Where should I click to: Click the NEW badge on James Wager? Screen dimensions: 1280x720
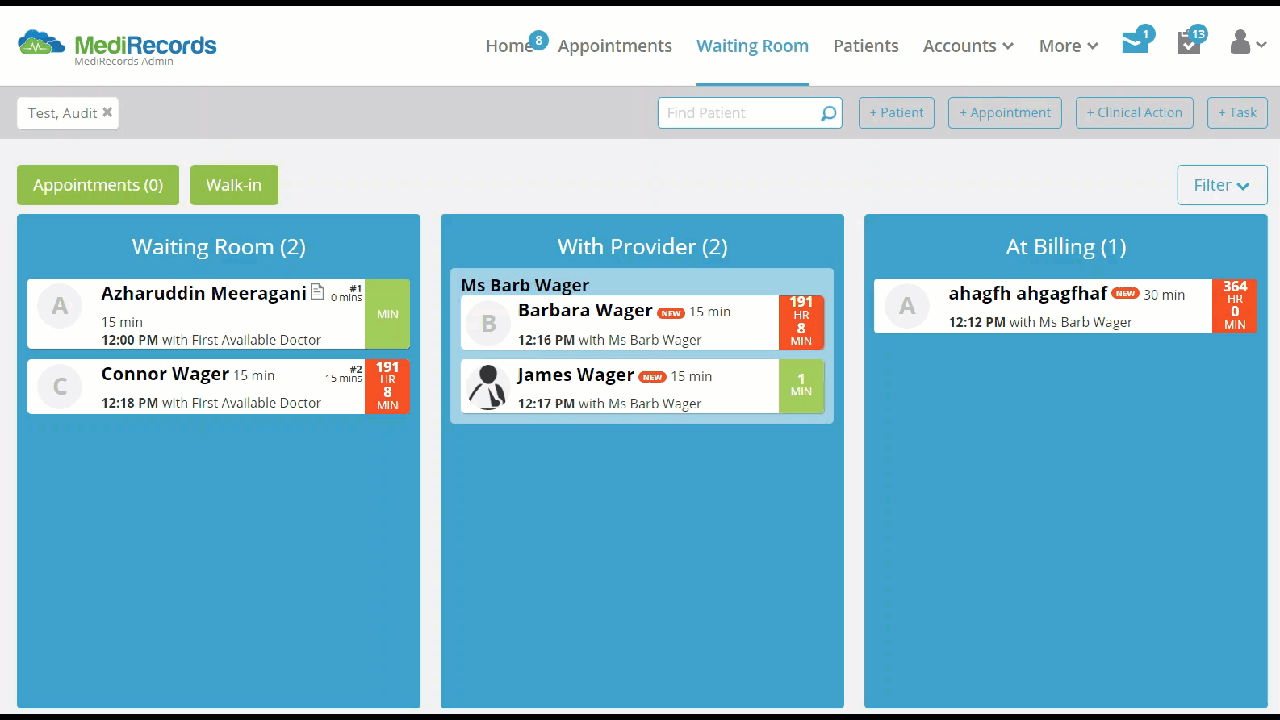click(x=653, y=377)
